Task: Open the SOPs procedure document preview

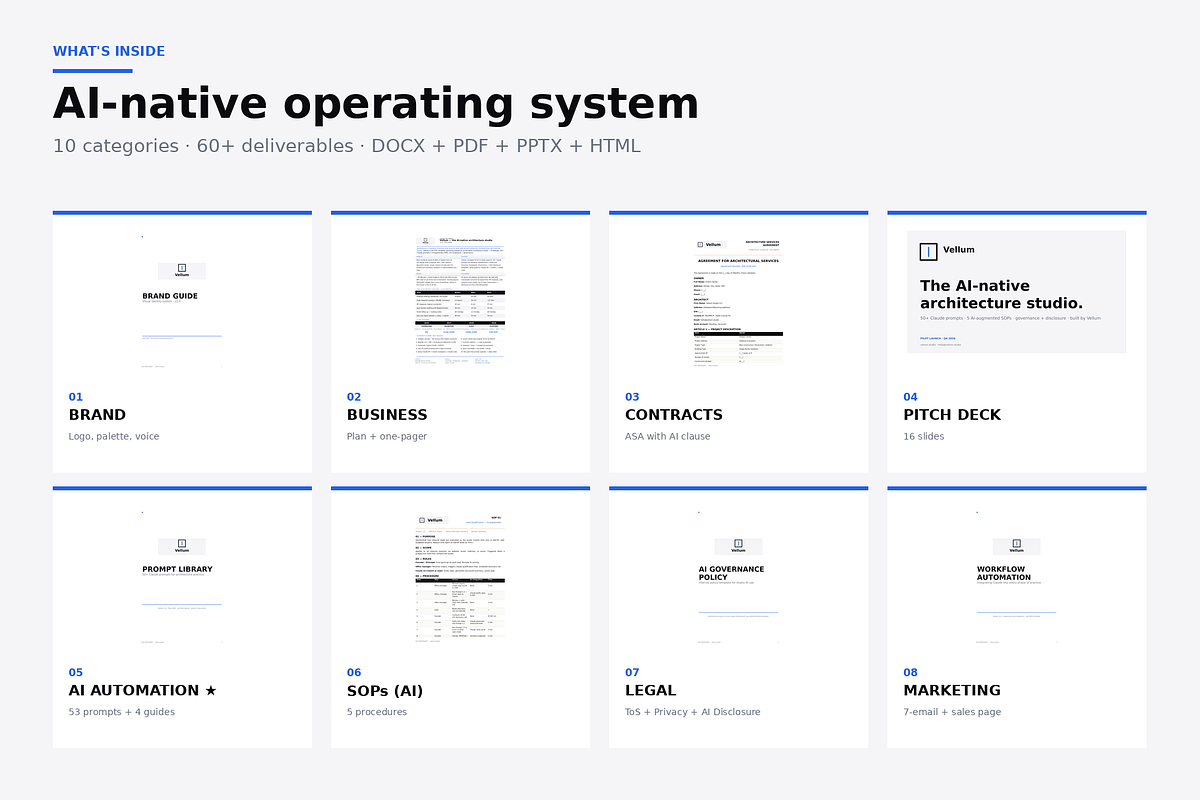Action: pos(460,577)
